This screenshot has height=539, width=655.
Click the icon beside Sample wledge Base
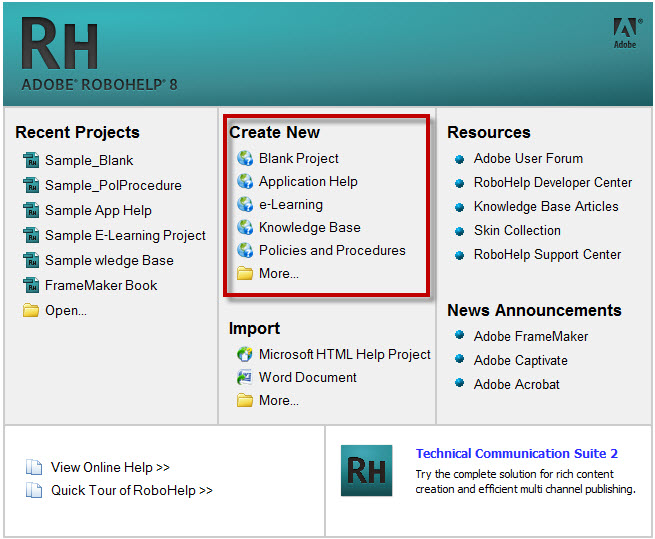coord(31,261)
